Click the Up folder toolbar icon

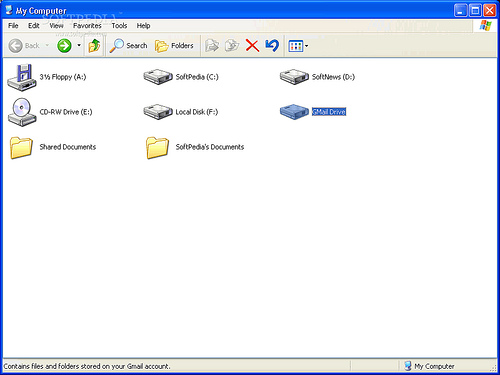94,45
